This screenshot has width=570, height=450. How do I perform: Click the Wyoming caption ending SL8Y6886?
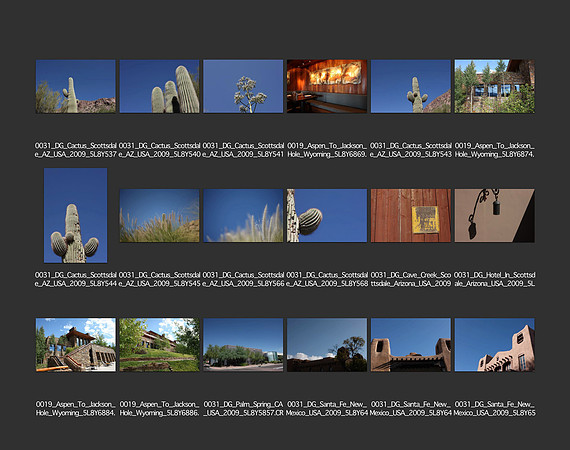tap(160, 409)
